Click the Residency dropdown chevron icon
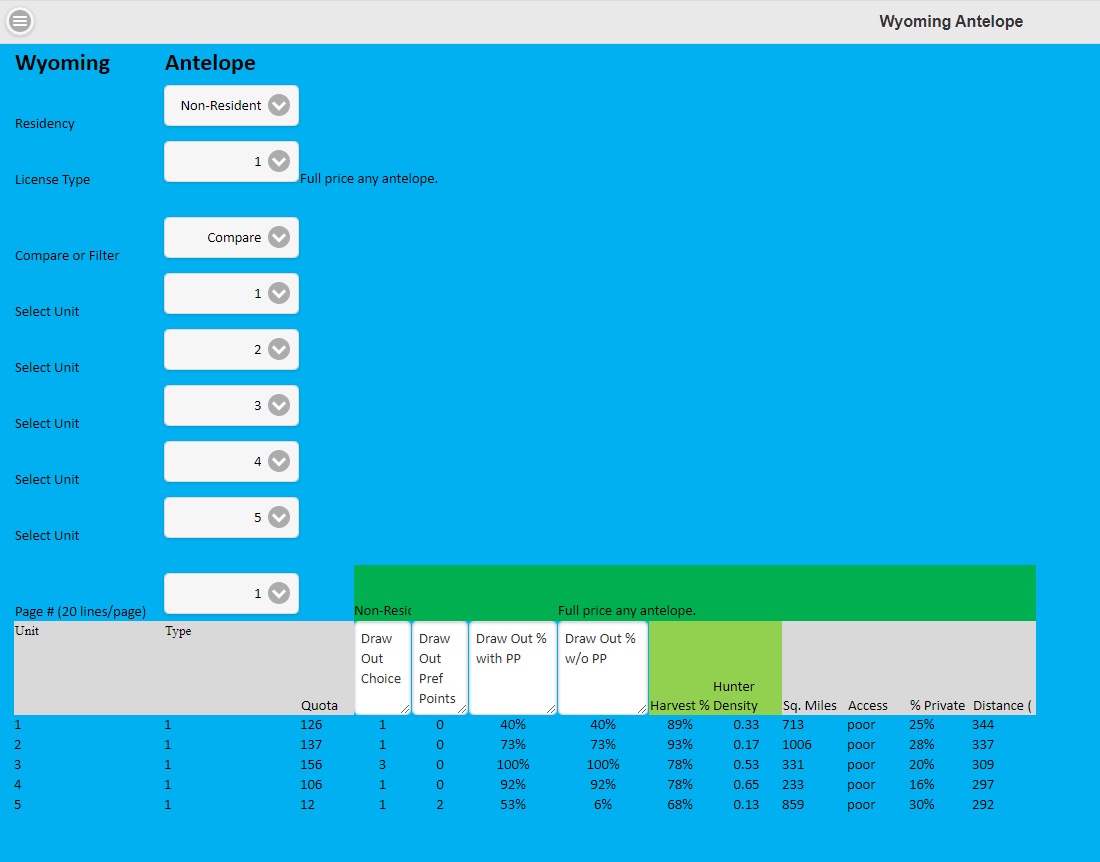This screenshot has height=862, width=1100. pos(279,106)
